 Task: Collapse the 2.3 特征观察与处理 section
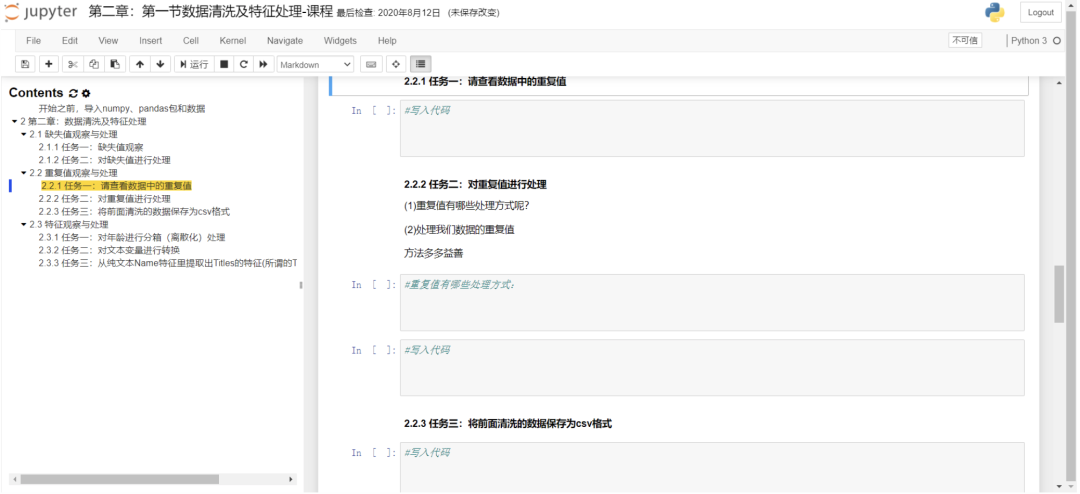point(23,225)
